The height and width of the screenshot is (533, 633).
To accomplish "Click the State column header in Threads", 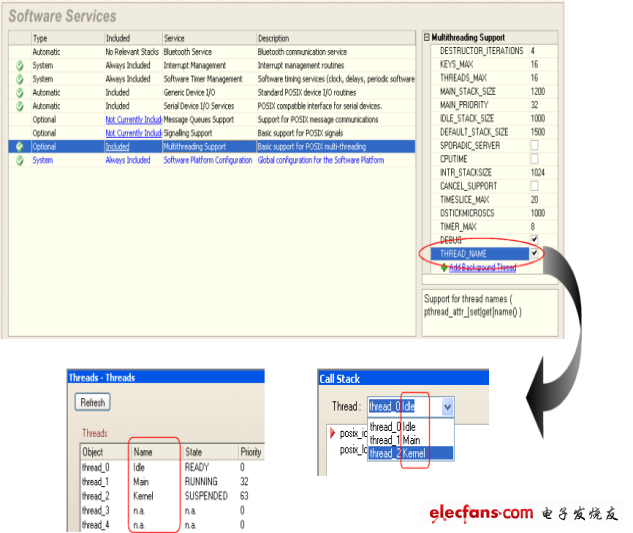I will click(x=195, y=452).
